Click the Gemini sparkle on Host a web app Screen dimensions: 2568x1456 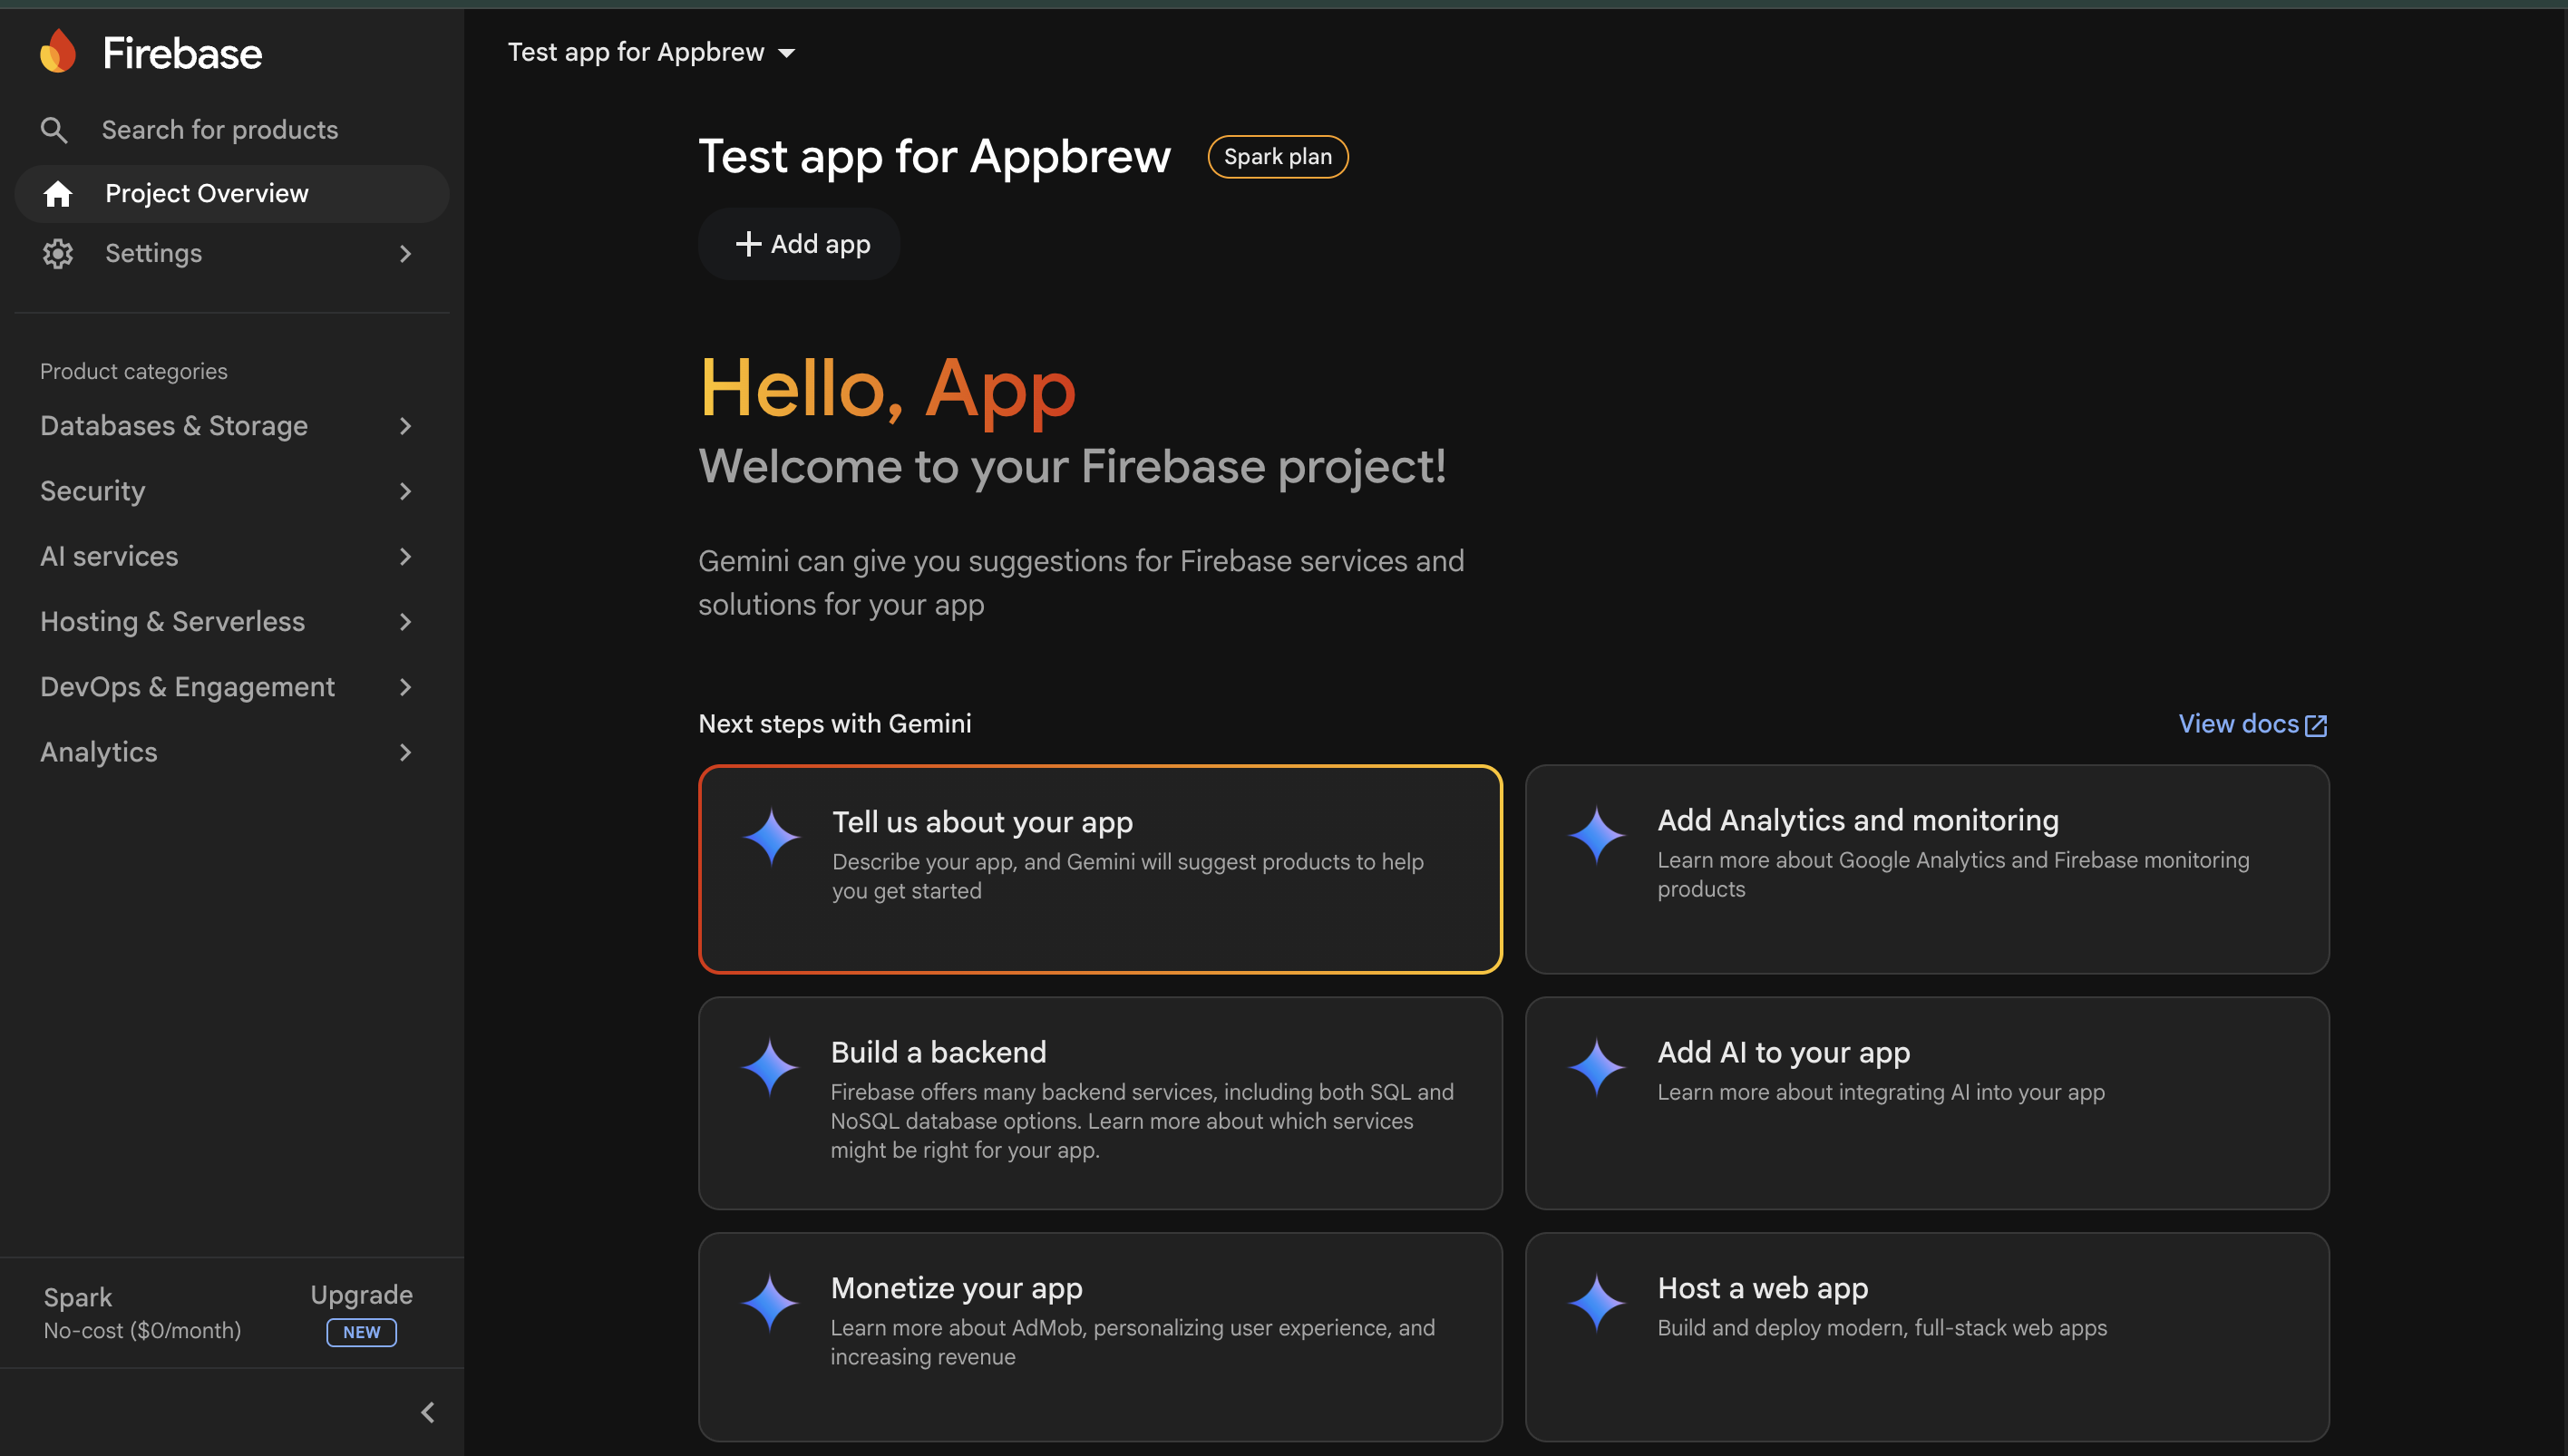point(1597,1303)
